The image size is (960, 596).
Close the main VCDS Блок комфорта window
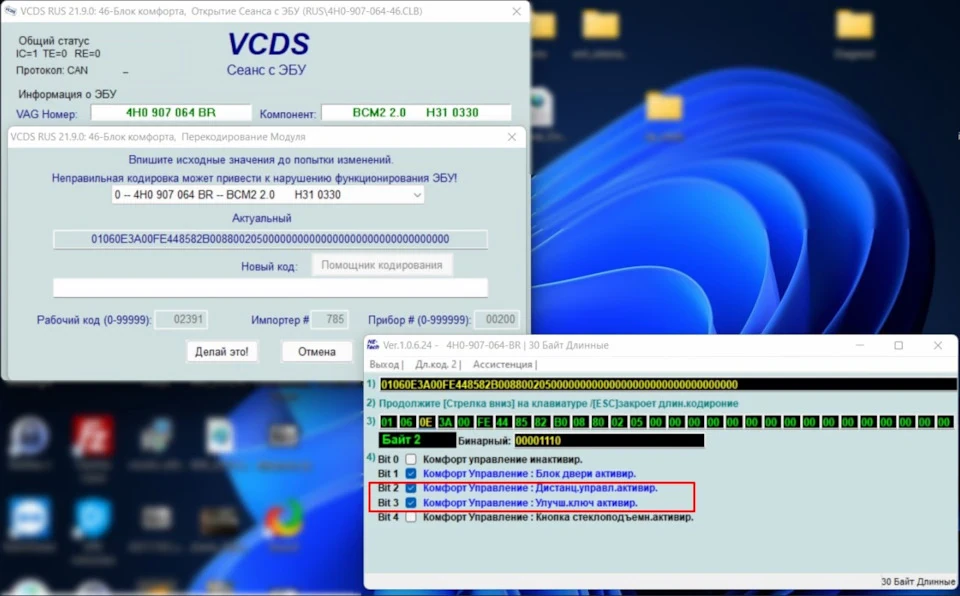(x=517, y=11)
